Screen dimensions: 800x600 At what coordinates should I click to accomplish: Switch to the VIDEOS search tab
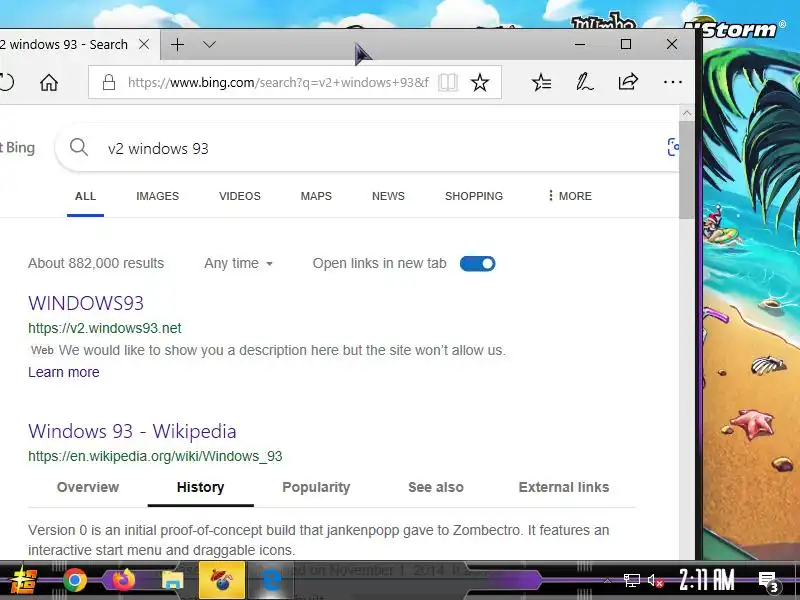coord(240,196)
